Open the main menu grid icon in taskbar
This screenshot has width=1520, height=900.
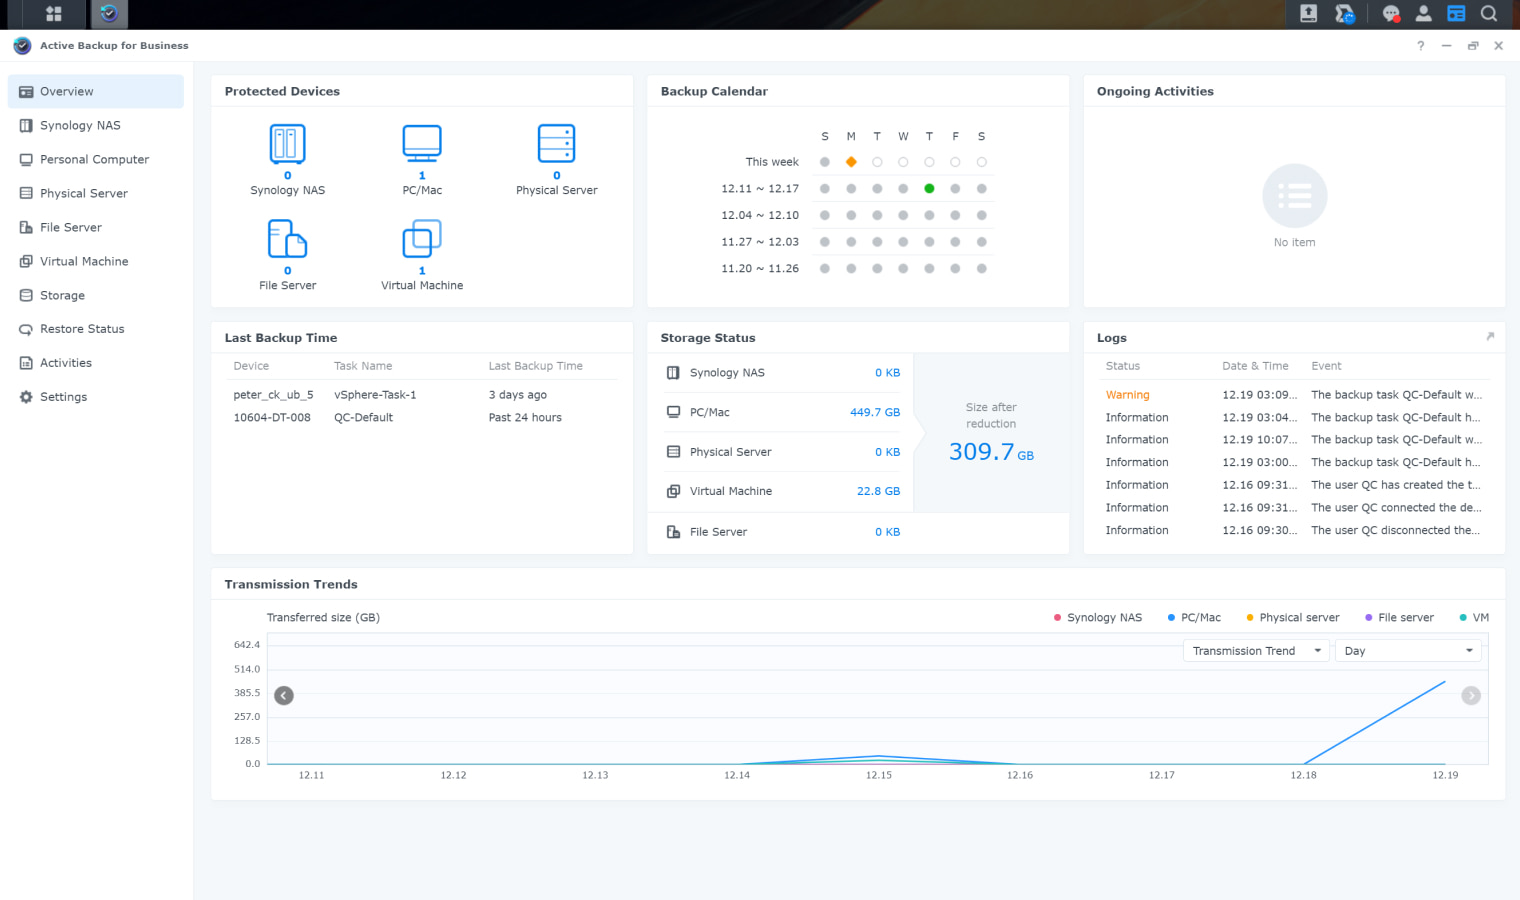53,14
